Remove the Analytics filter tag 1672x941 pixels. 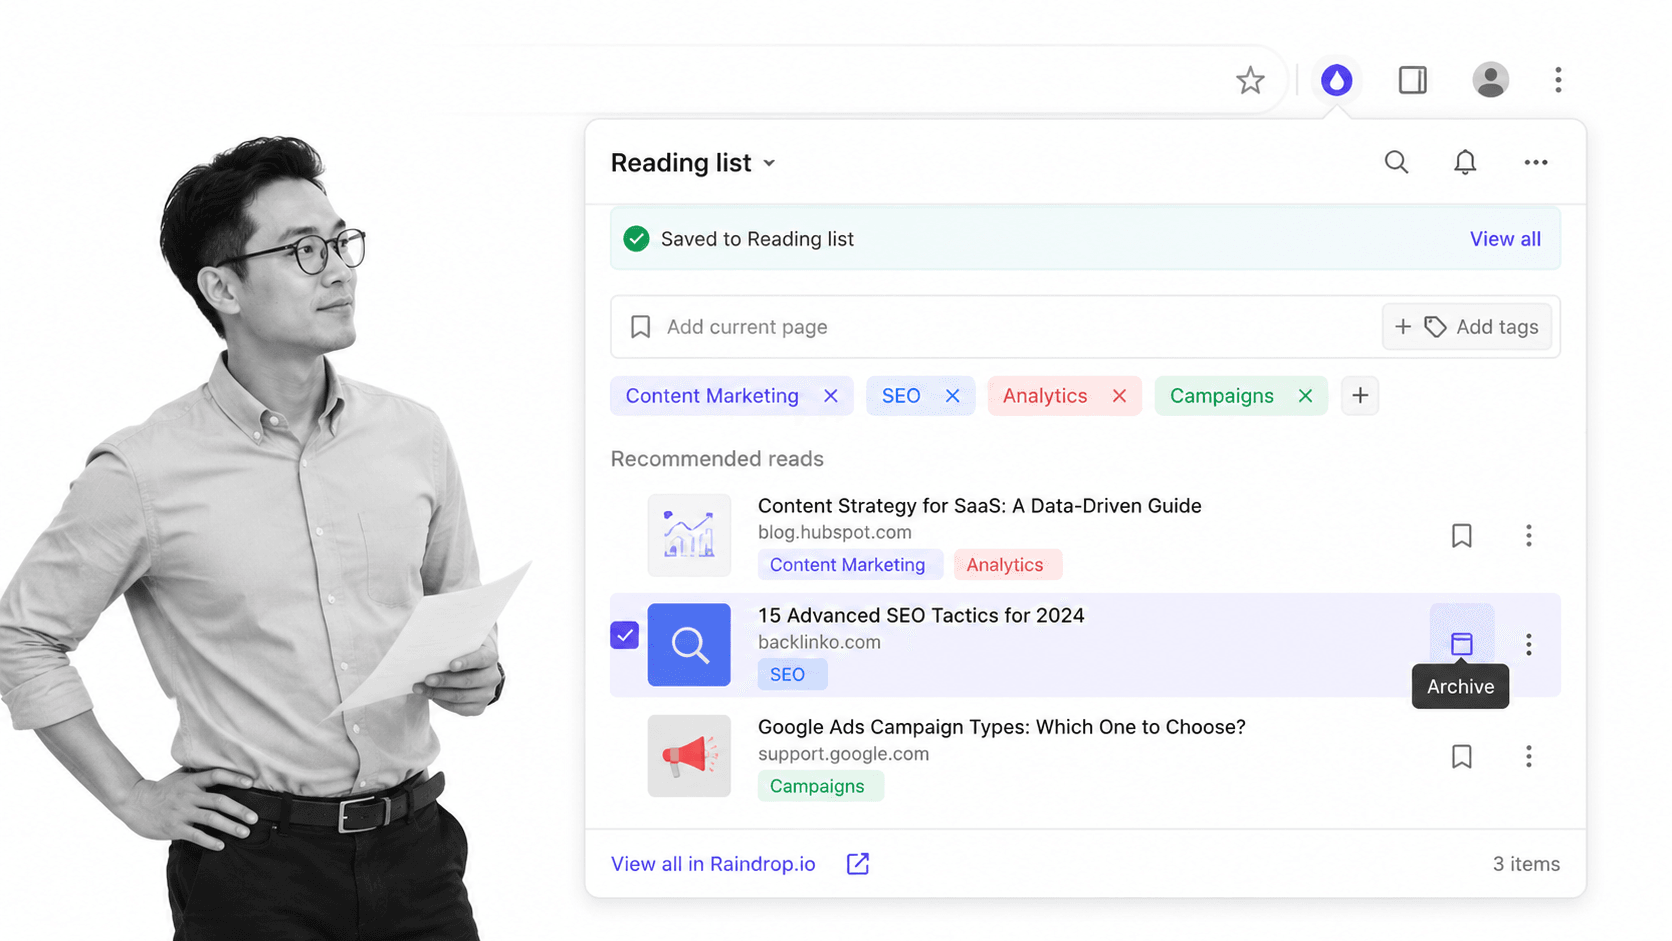point(1119,396)
